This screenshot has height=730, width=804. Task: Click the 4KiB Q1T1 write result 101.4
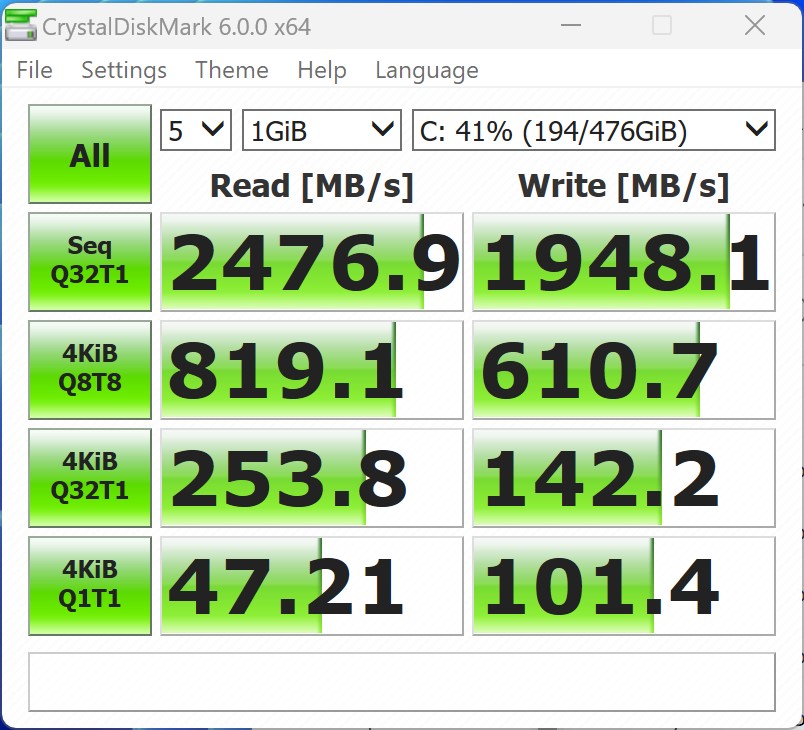[x=624, y=586]
